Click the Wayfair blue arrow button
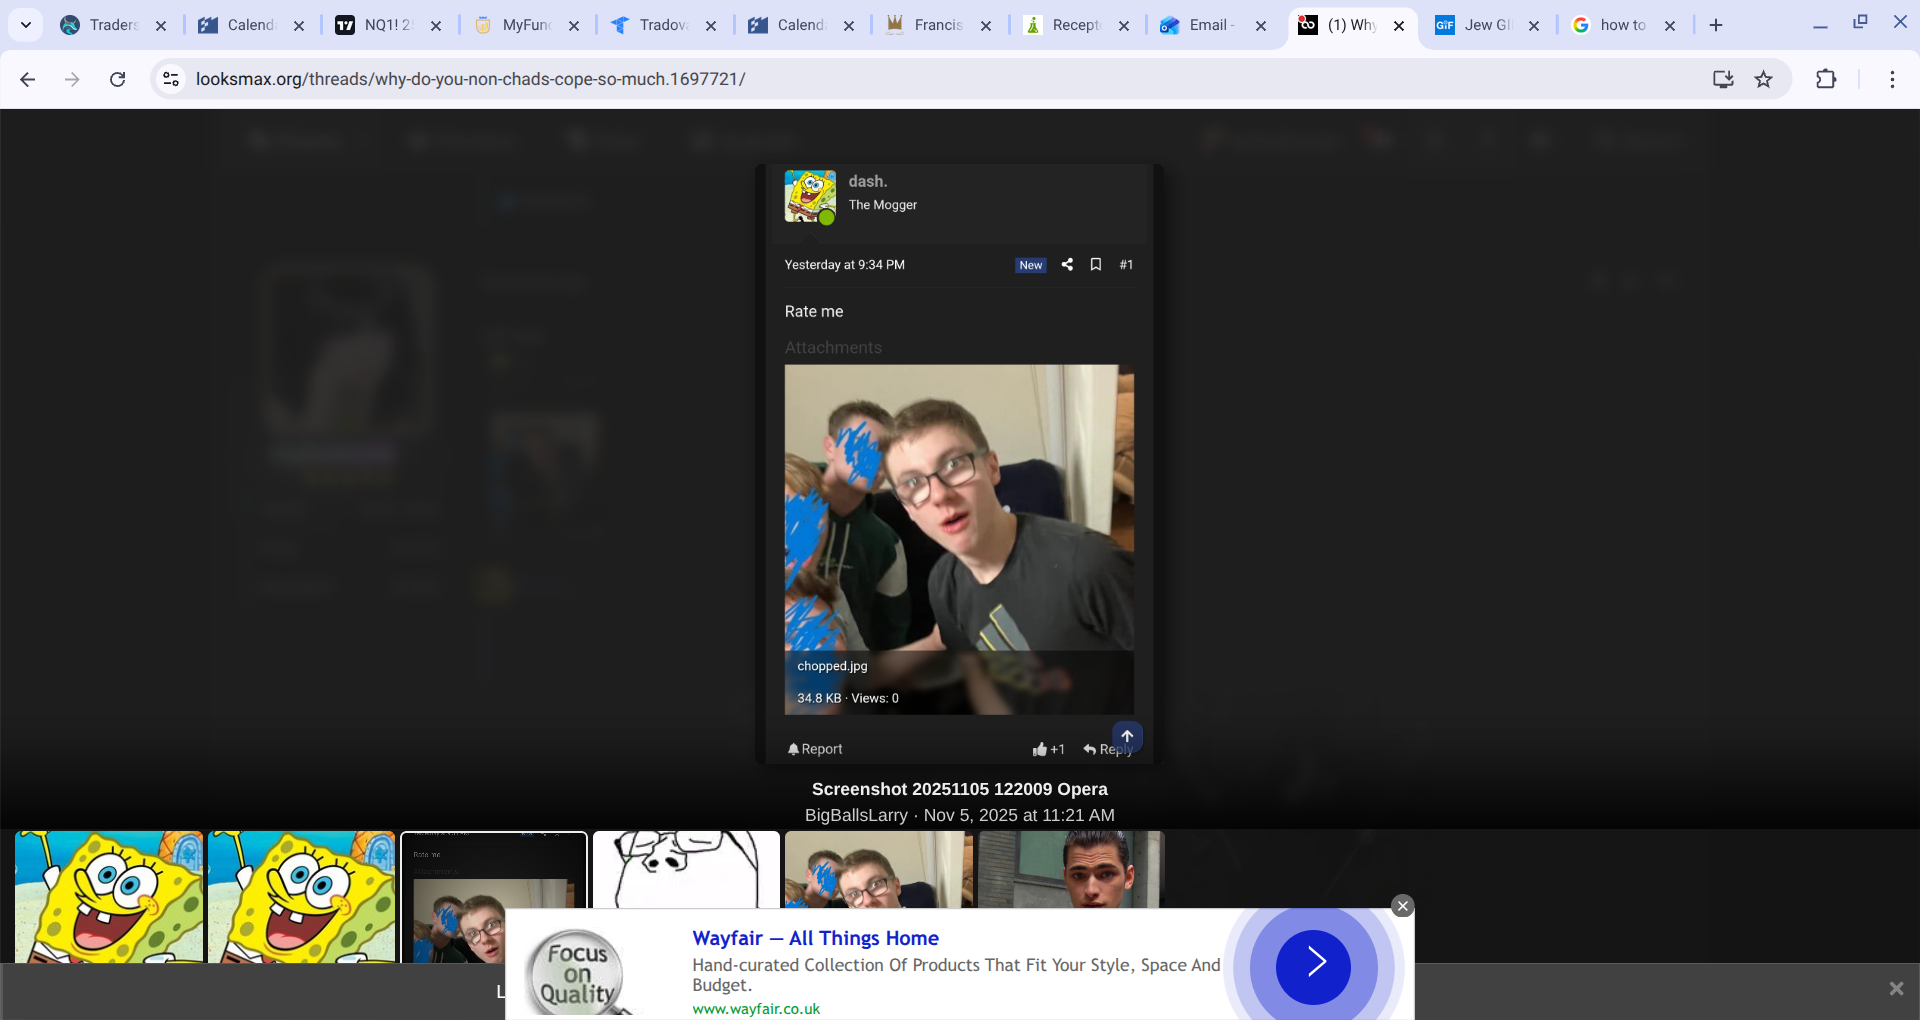The image size is (1920, 1020). click(1313, 965)
